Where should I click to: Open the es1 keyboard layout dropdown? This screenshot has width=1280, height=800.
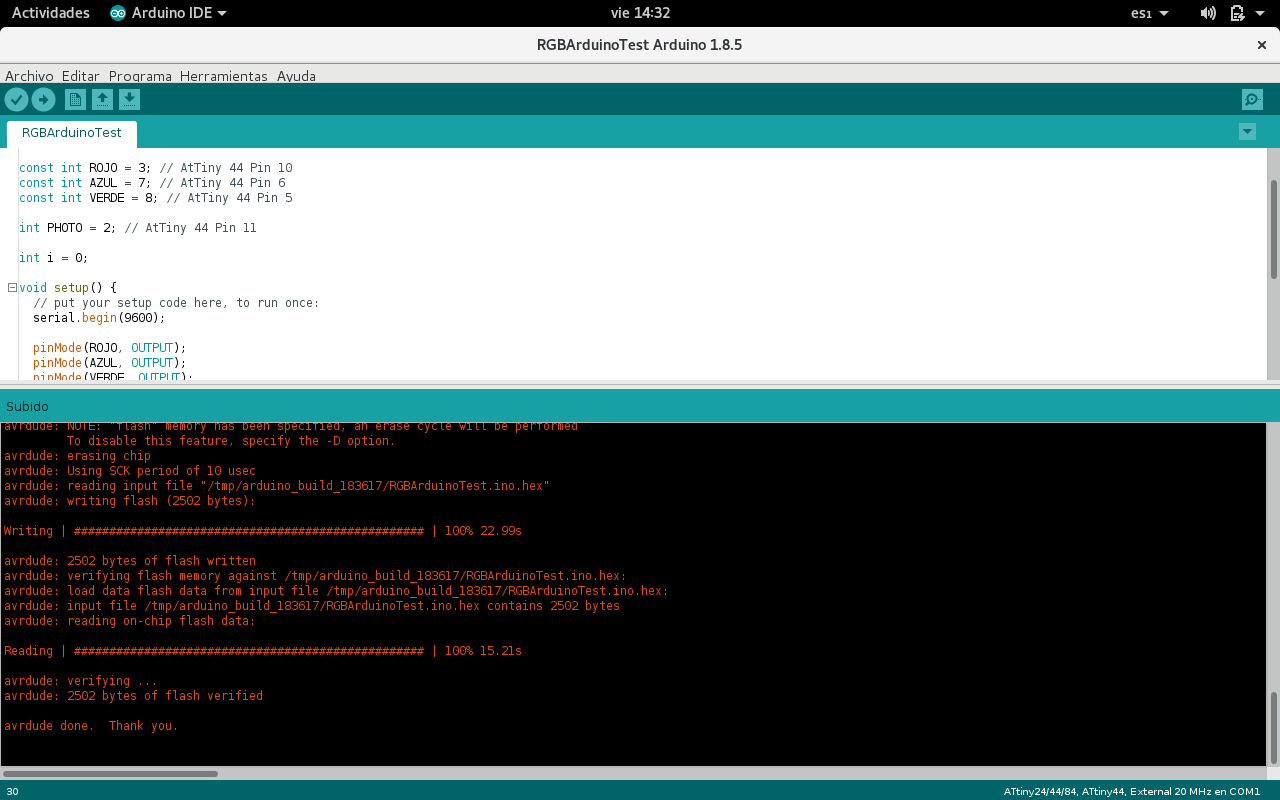(x=1150, y=13)
